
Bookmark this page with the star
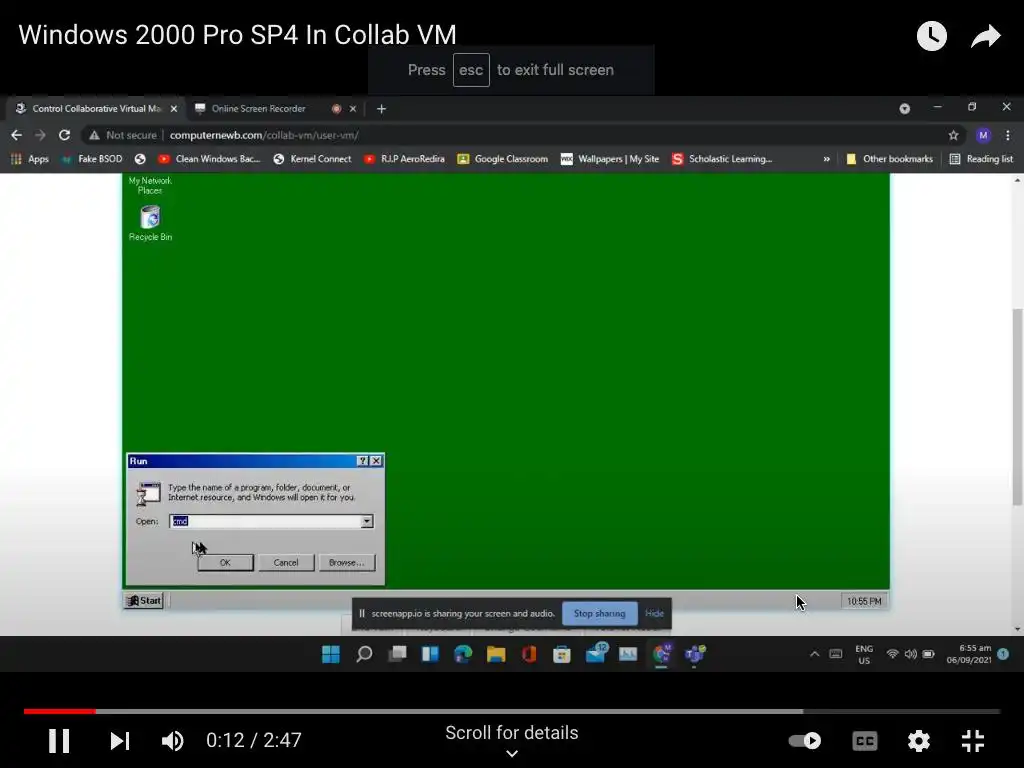[x=953, y=135]
